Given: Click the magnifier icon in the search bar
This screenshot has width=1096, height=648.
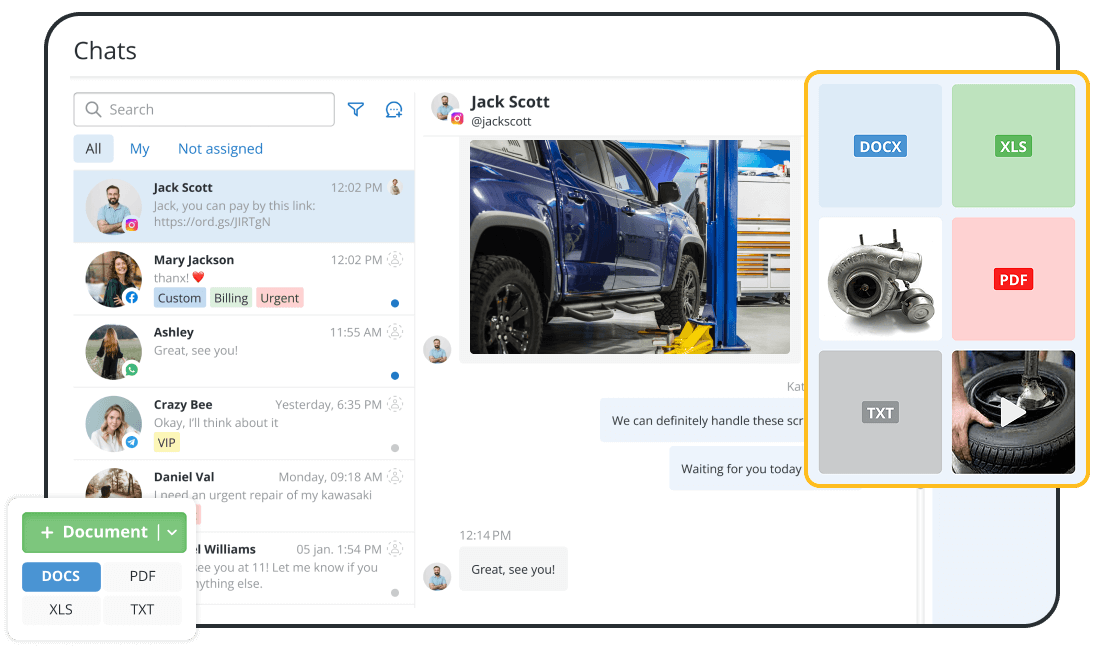Looking at the screenshot, I should (x=91, y=109).
